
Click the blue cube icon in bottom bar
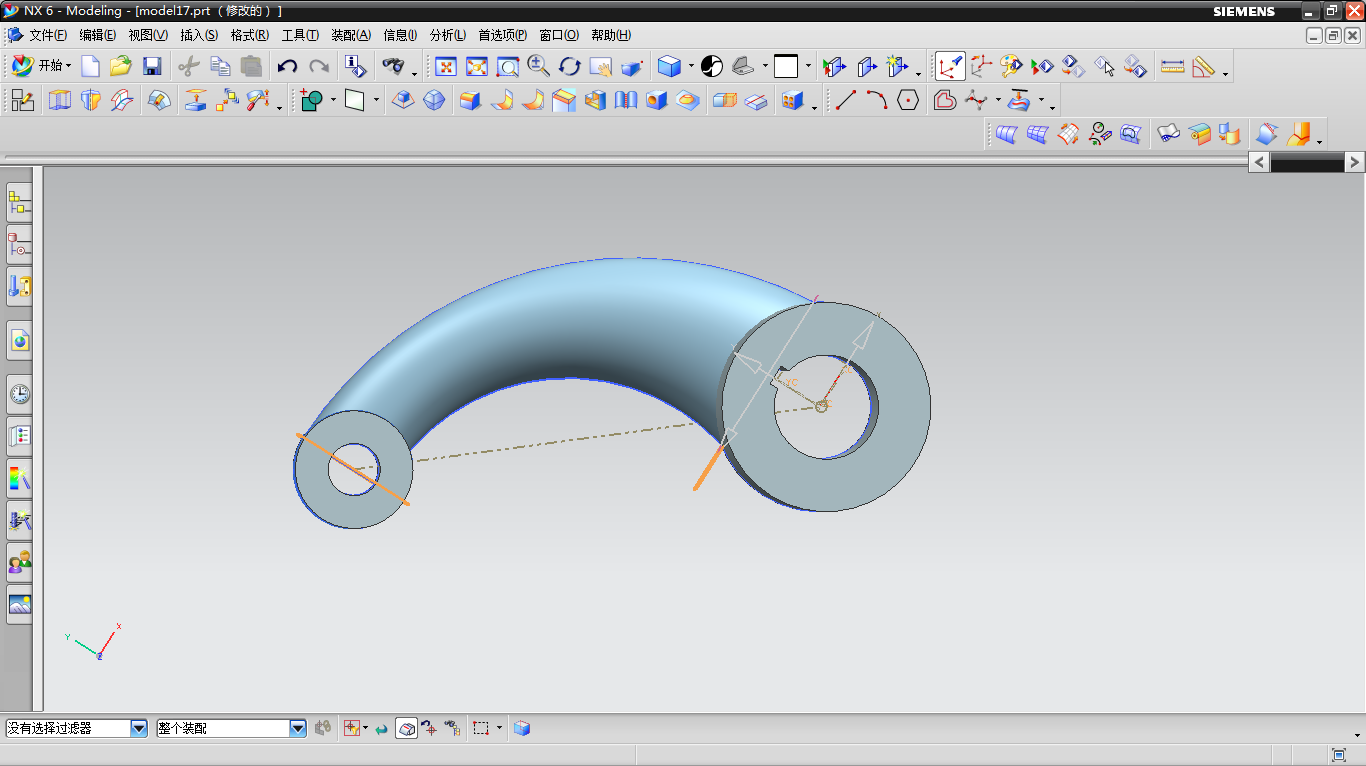coord(522,729)
